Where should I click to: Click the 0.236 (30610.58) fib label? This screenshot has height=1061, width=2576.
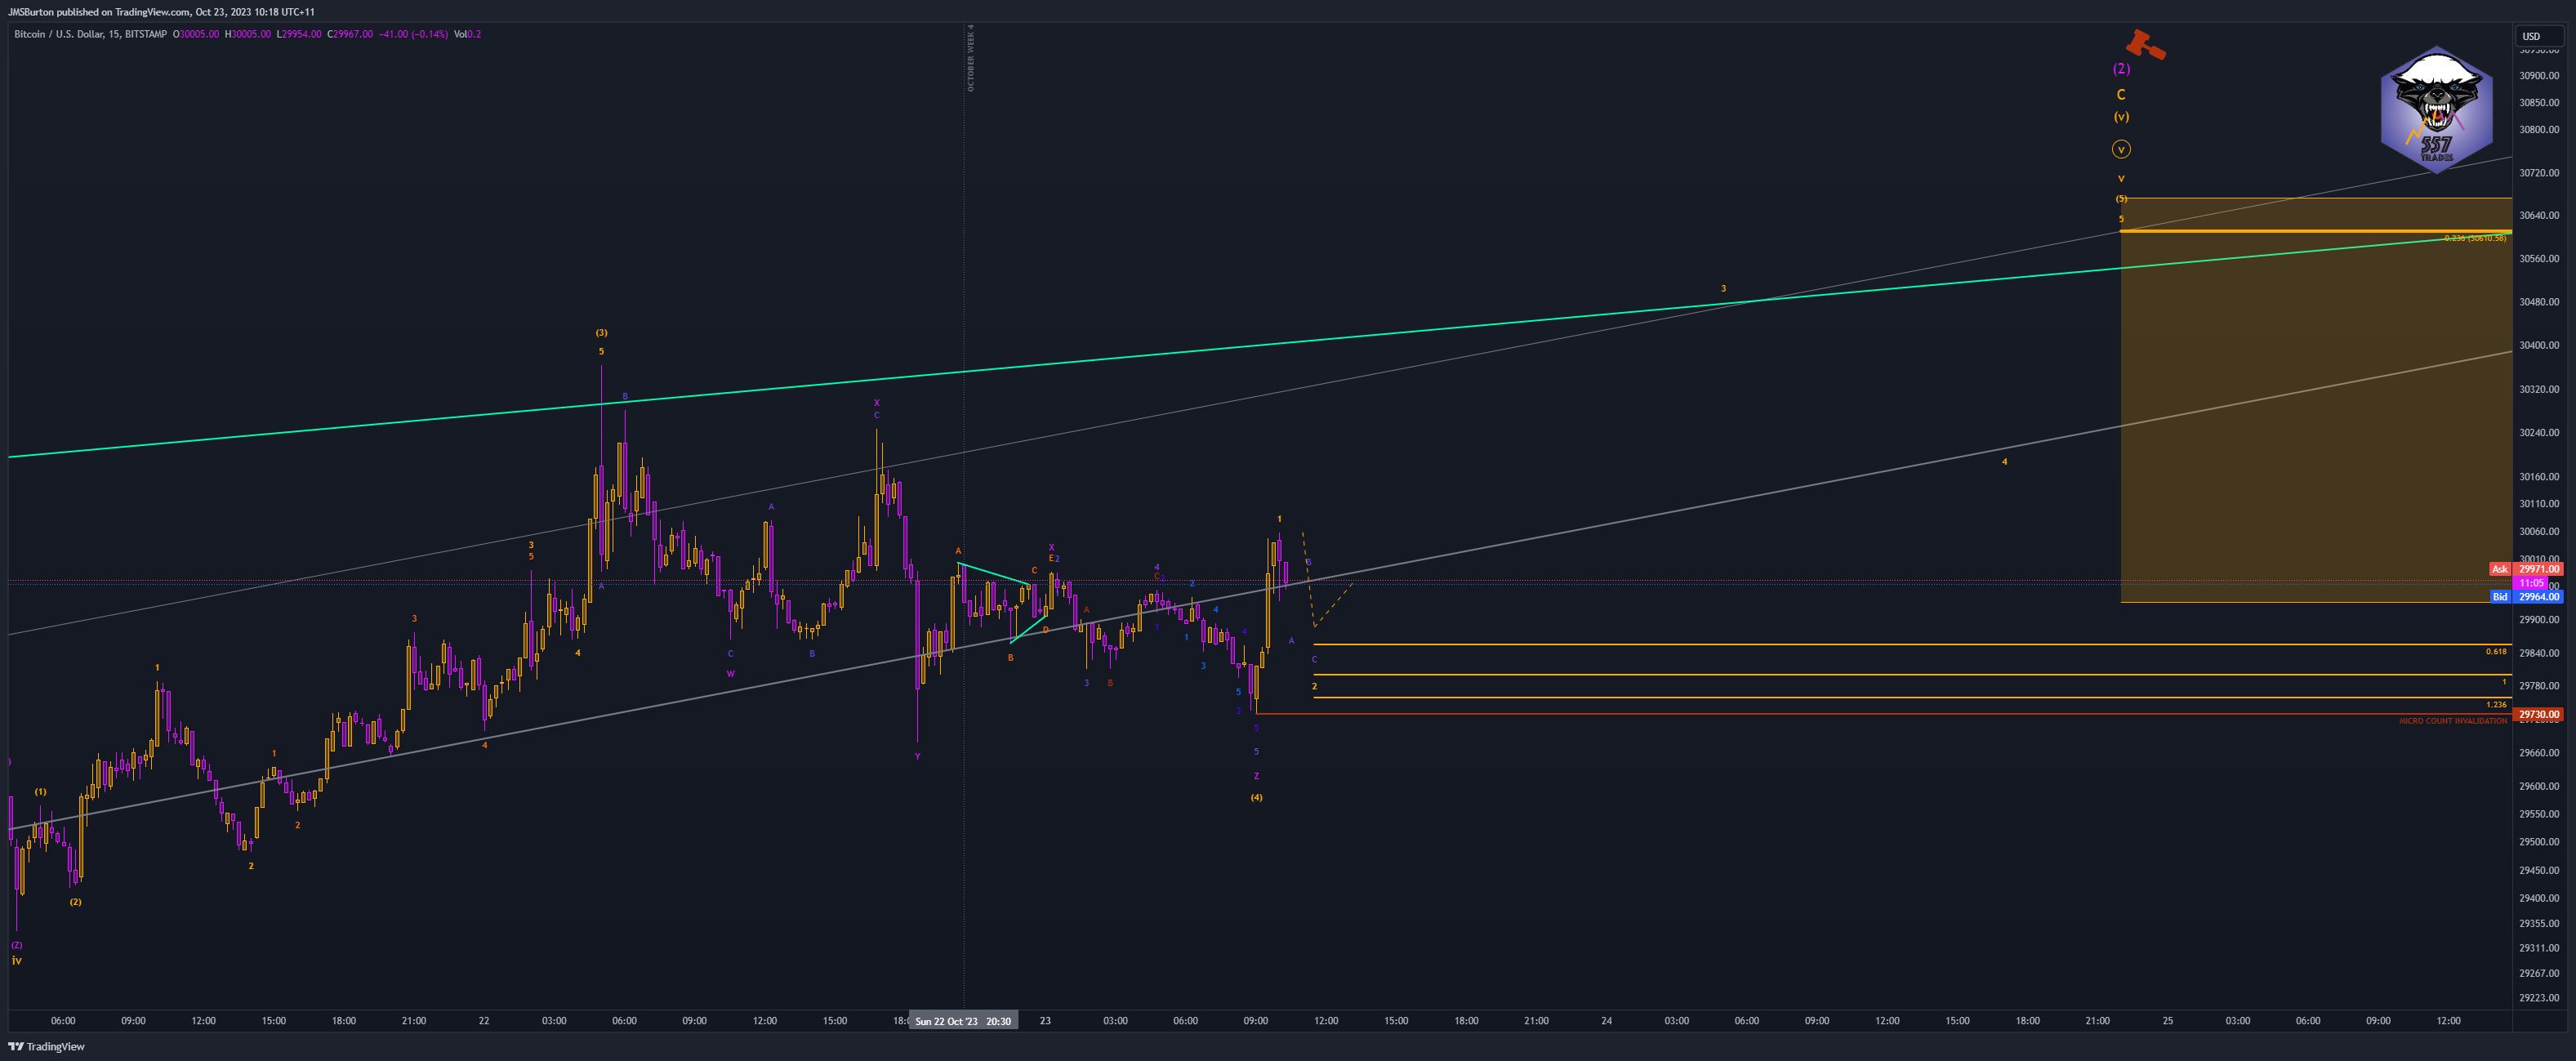2475,238
